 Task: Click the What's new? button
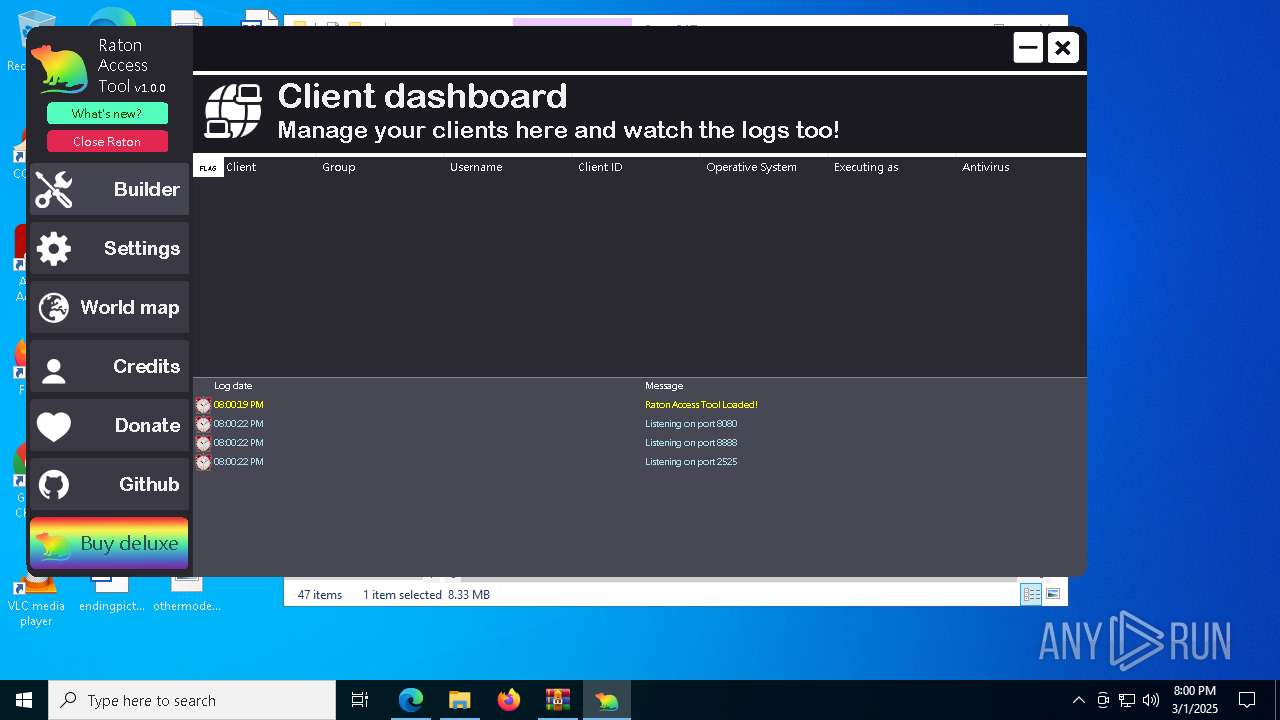tap(107, 113)
